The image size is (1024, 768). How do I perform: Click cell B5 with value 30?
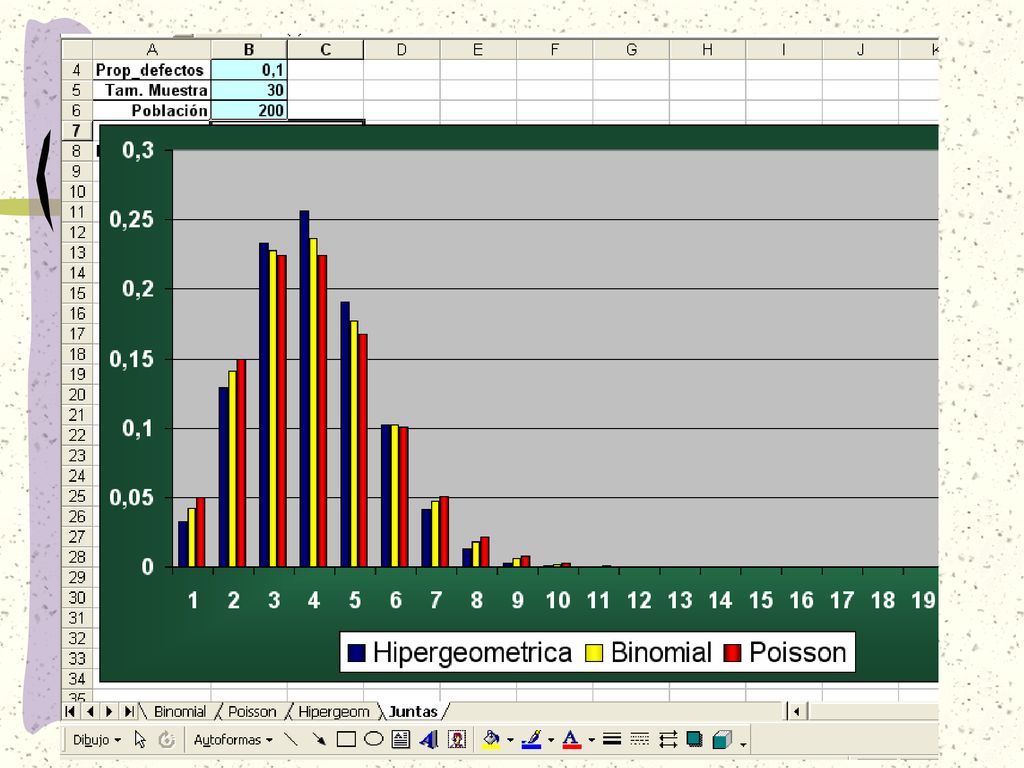(249, 90)
